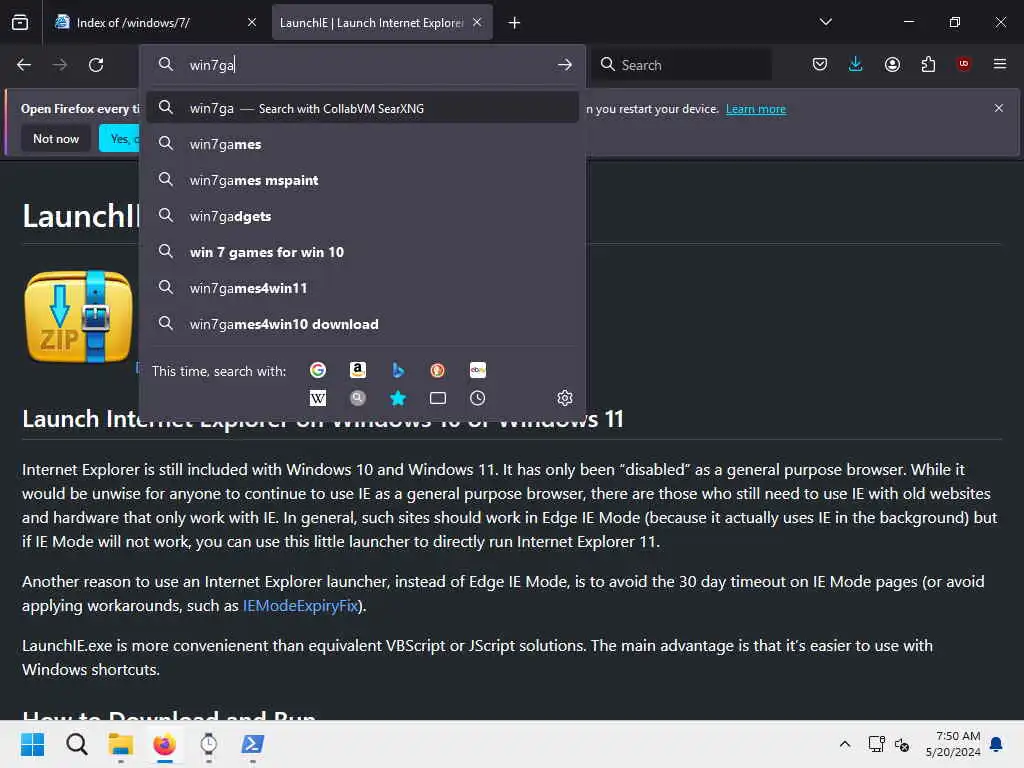1024x768 pixels.
Task: Open the IEModeExpiryFix link
Action: 300,605
